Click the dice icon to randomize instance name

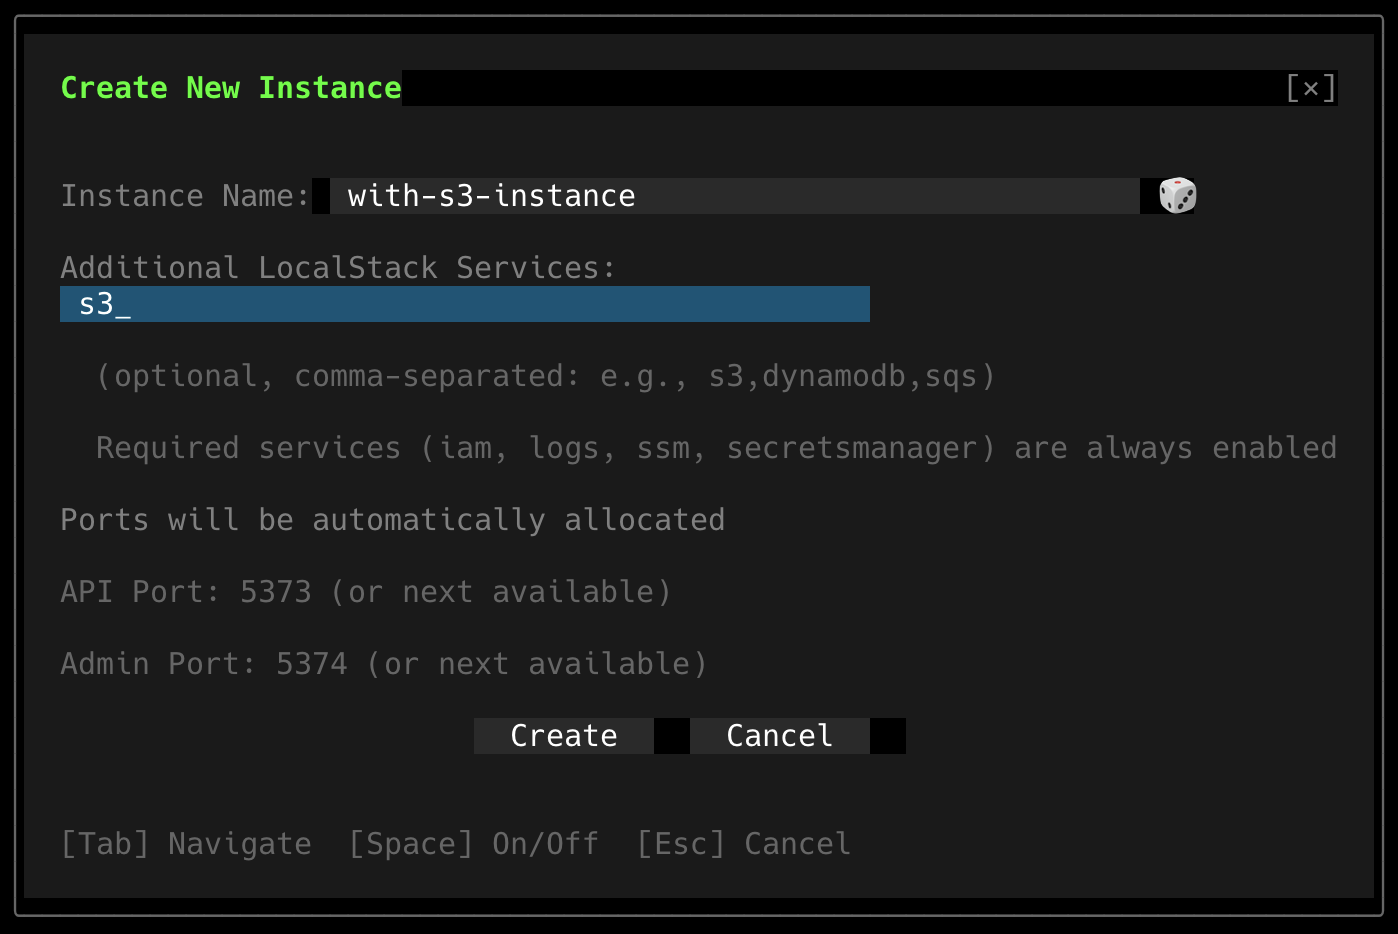pyautogui.click(x=1176, y=195)
